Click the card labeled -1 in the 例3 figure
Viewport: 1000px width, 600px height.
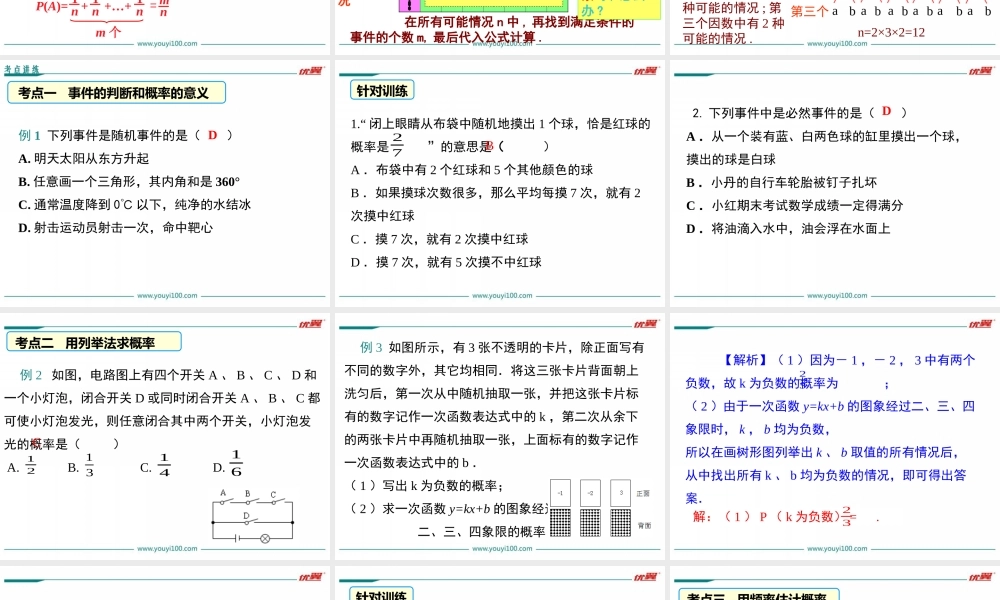pos(560,493)
